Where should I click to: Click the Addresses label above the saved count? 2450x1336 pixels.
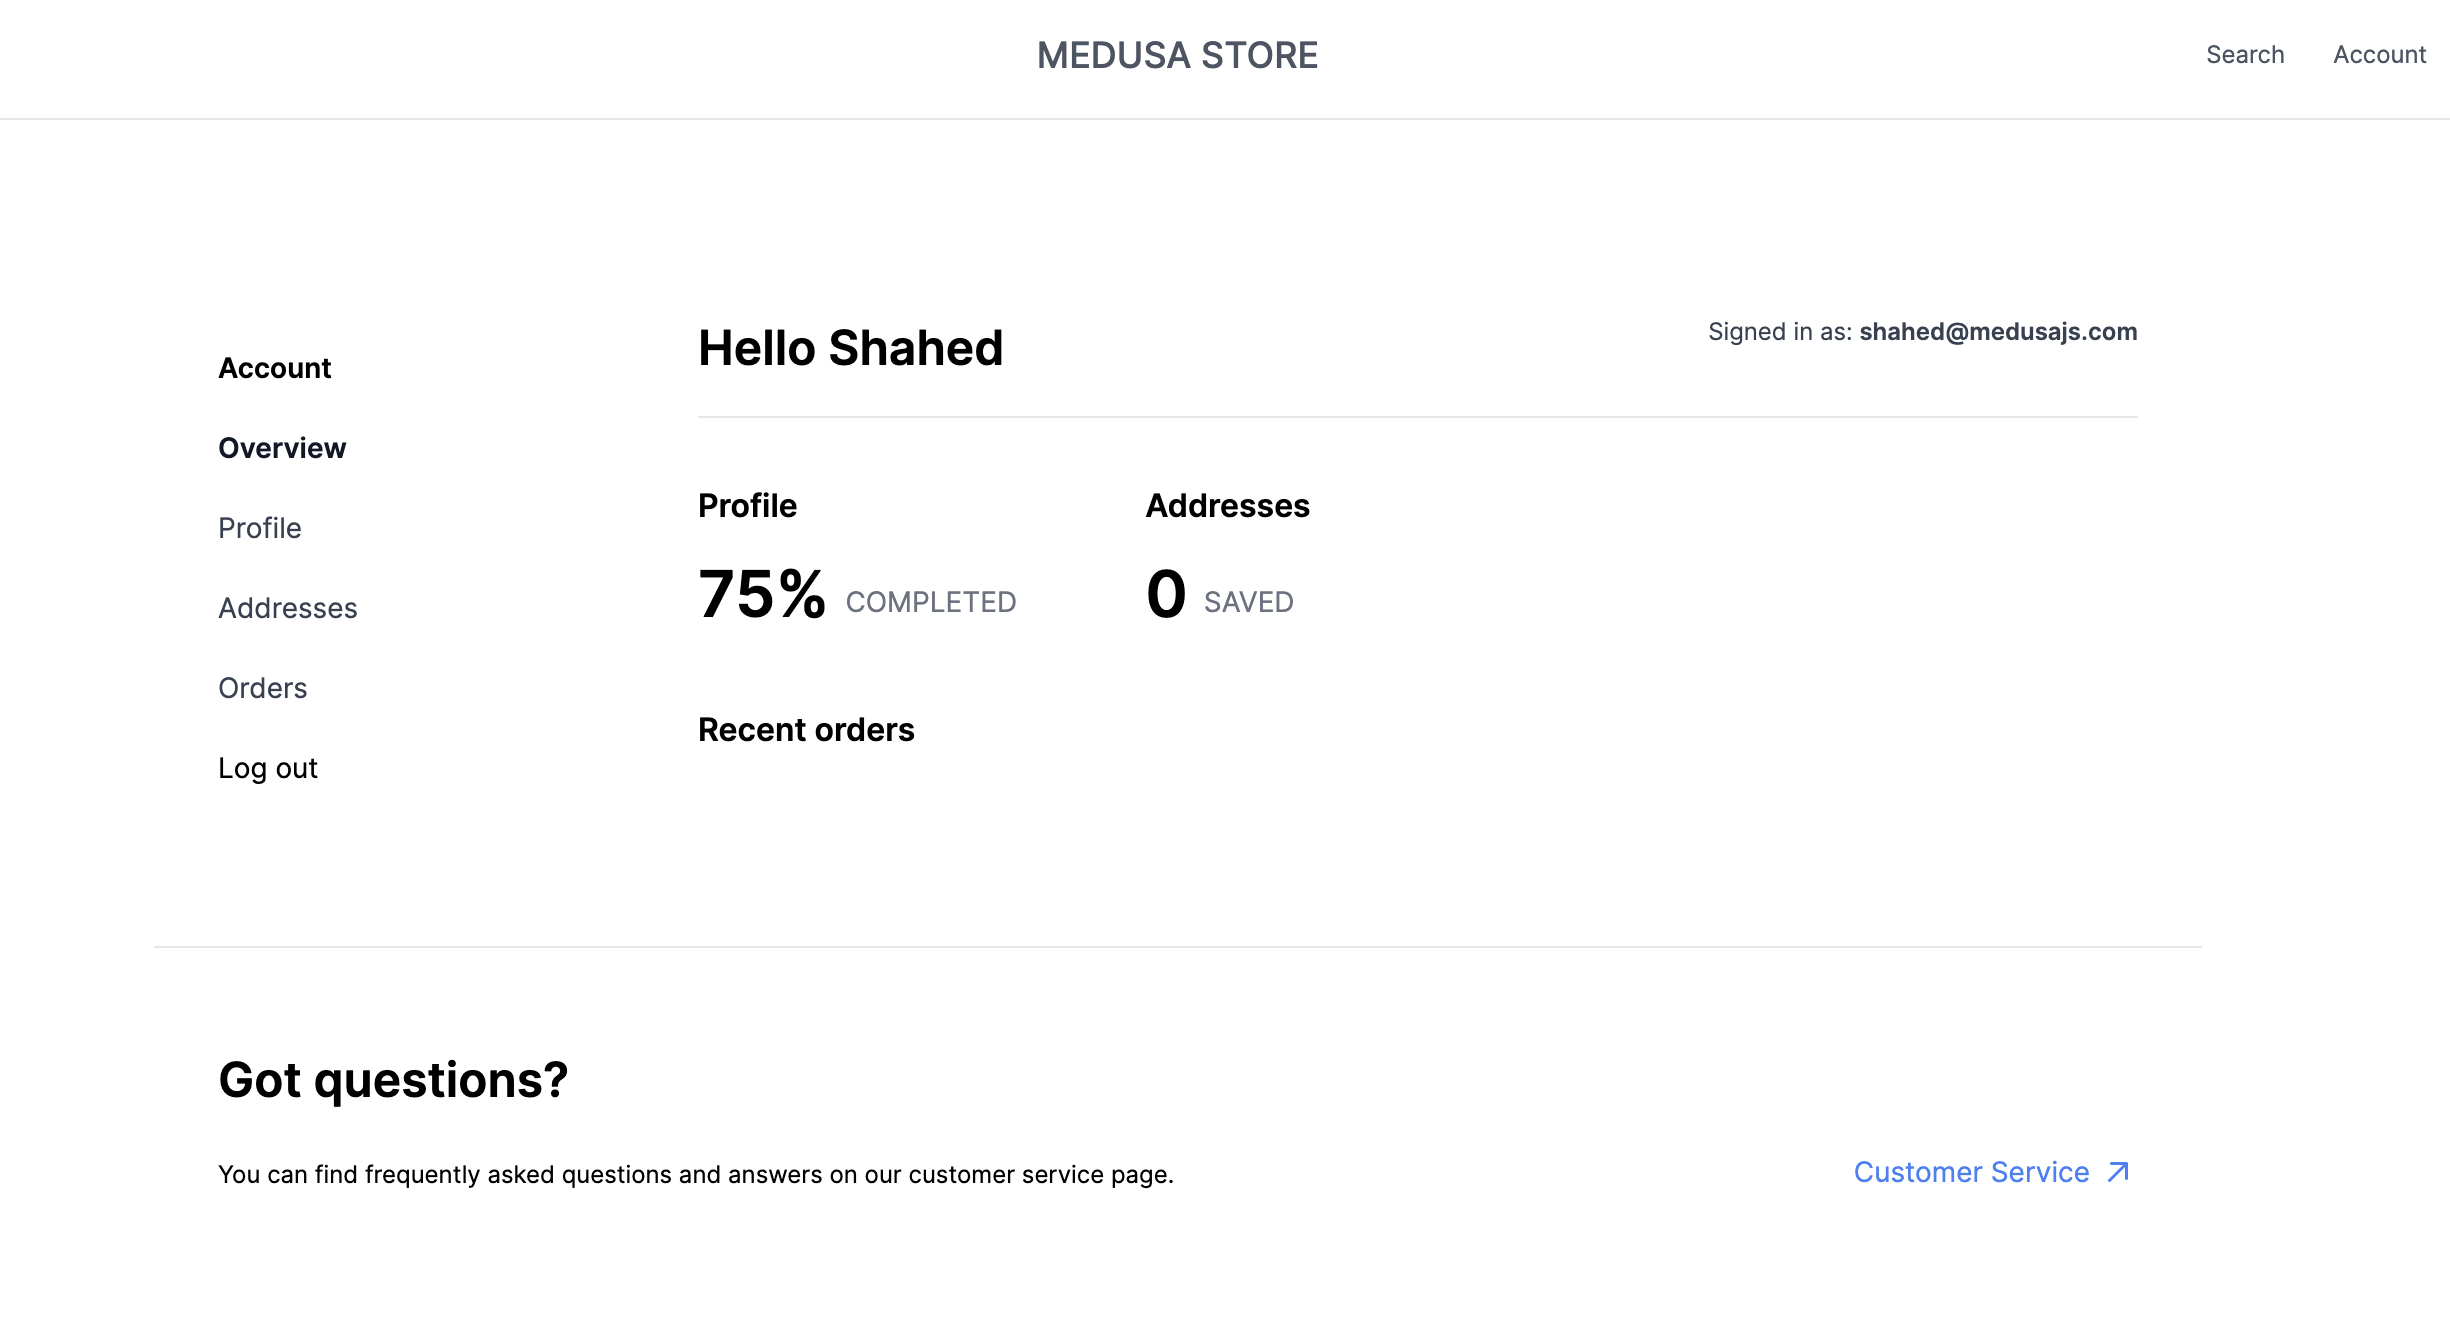1227,505
